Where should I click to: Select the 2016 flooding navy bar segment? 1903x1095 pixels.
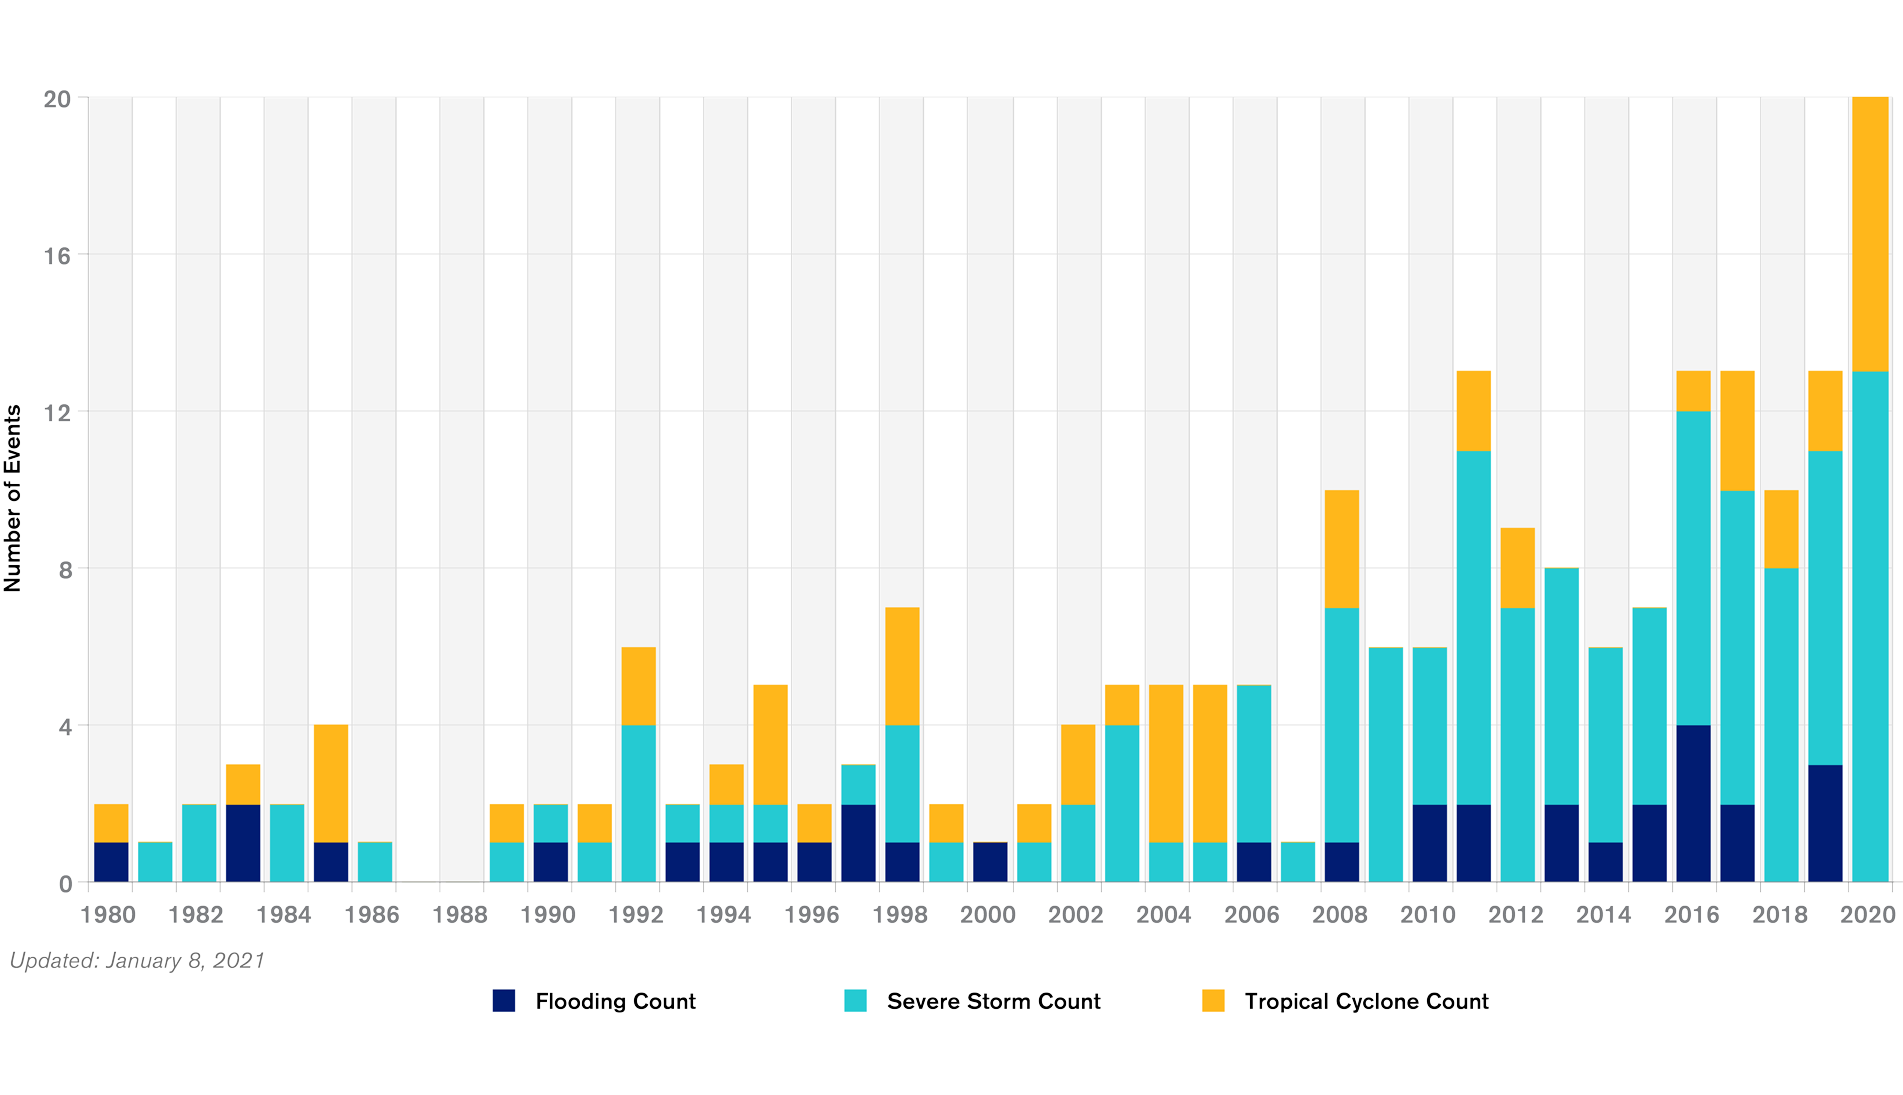point(1694,803)
